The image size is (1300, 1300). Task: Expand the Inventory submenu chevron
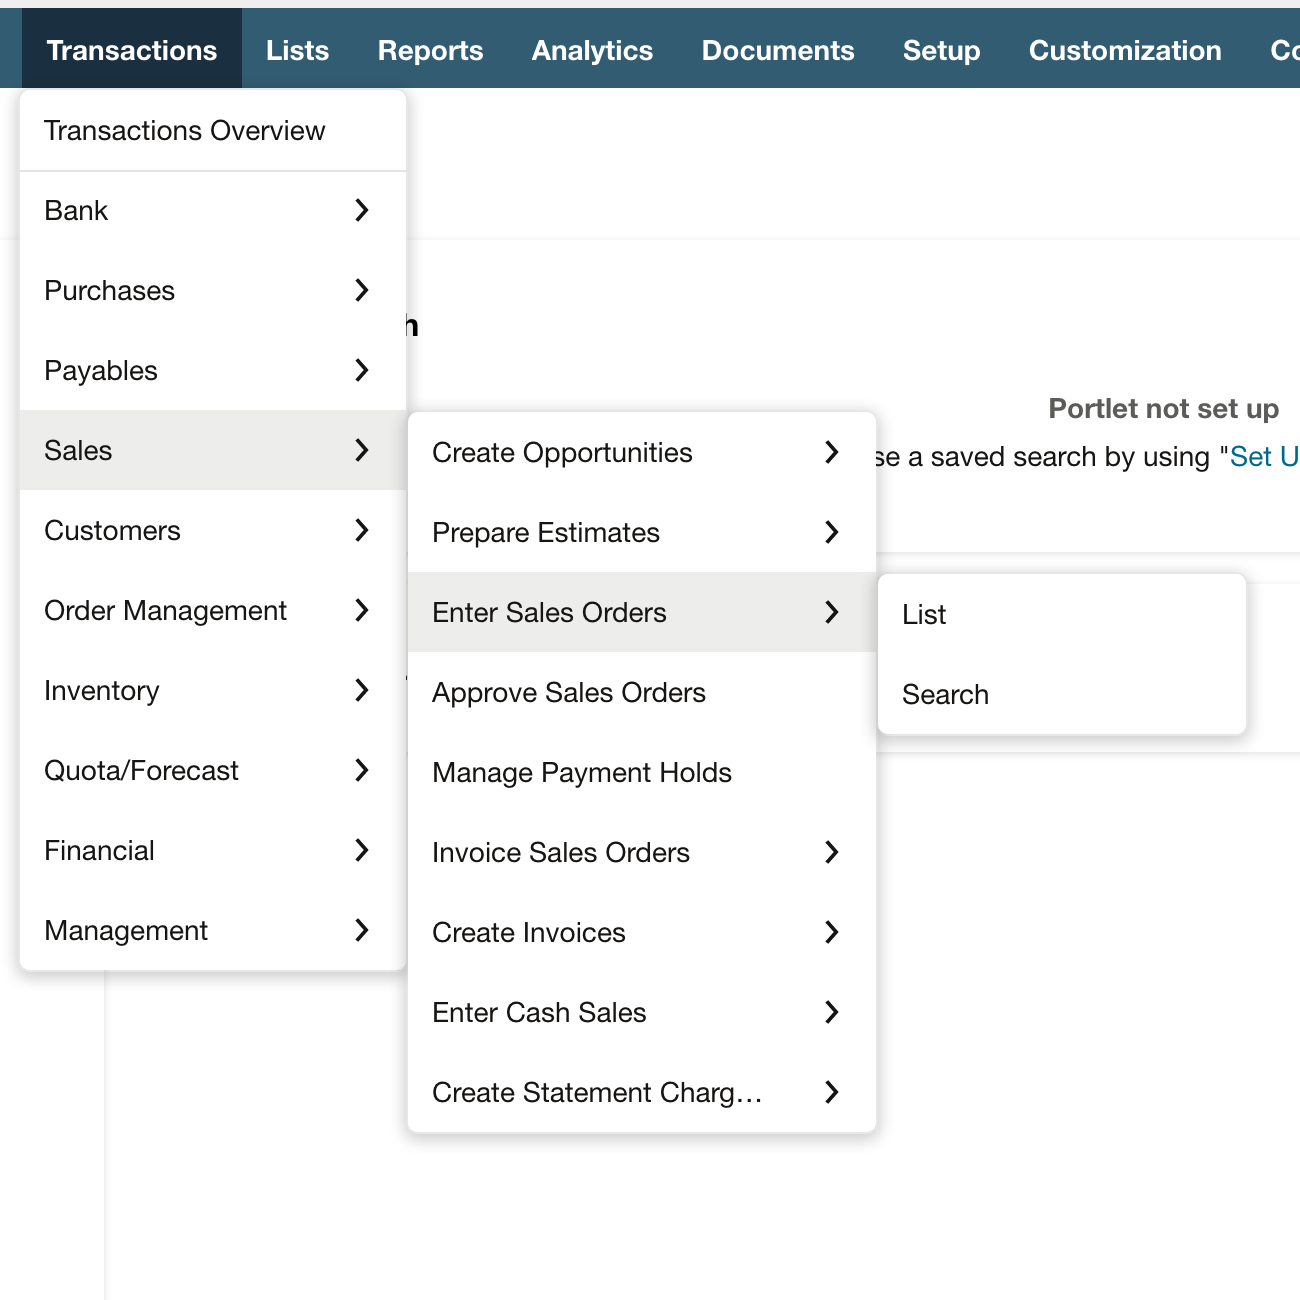pyautogui.click(x=362, y=690)
